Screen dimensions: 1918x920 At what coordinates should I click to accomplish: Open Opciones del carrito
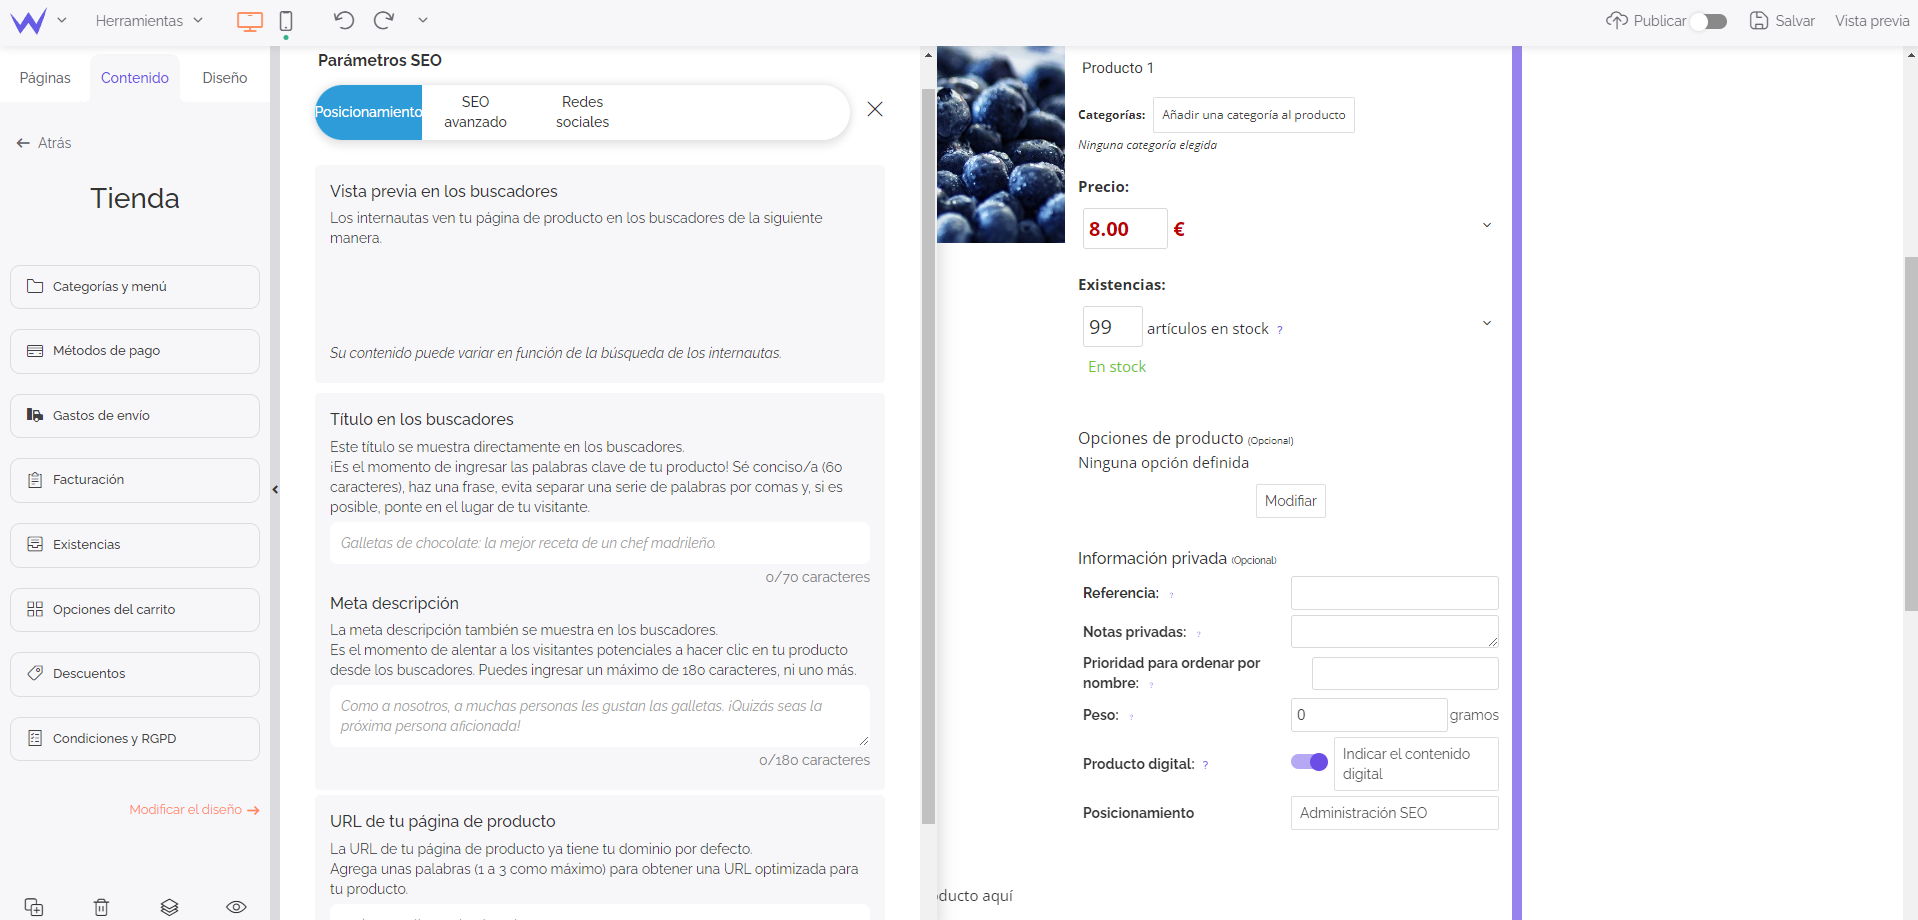click(x=135, y=610)
